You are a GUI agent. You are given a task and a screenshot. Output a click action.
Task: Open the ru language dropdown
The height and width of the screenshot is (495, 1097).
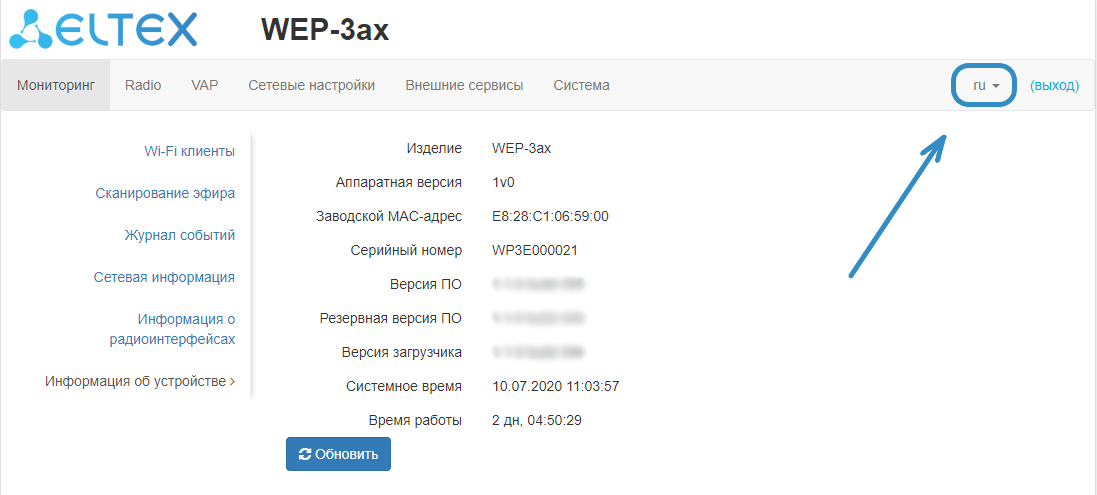tap(985, 86)
